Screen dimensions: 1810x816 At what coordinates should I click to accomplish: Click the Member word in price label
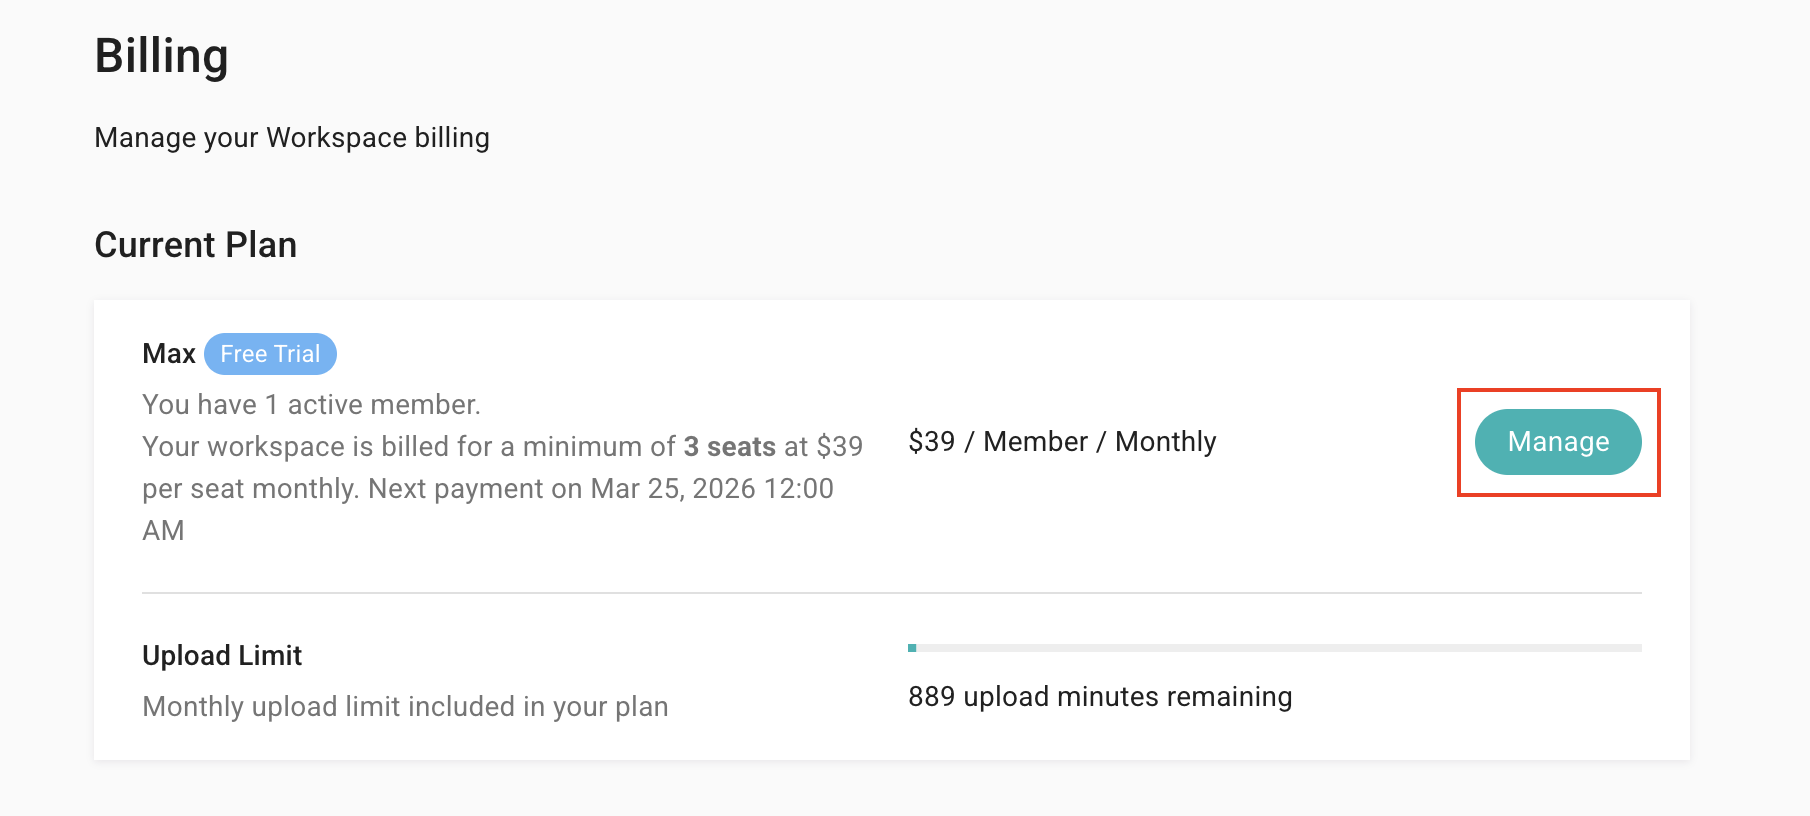1035,442
